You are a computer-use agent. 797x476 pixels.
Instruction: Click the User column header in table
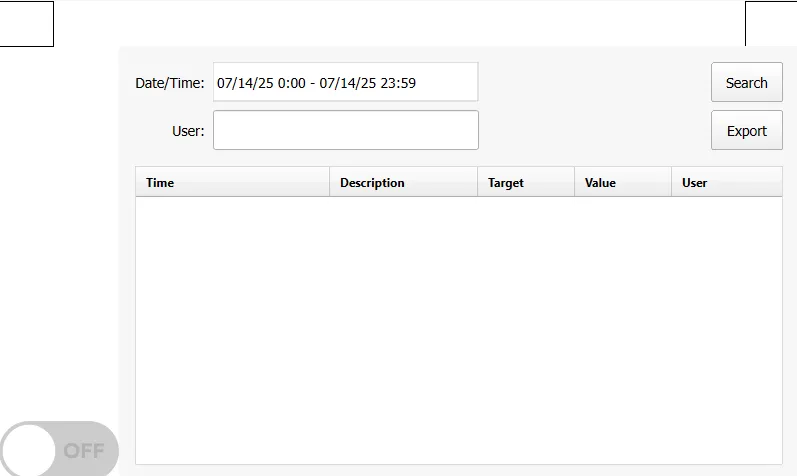pyautogui.click(x=726, y=183)
